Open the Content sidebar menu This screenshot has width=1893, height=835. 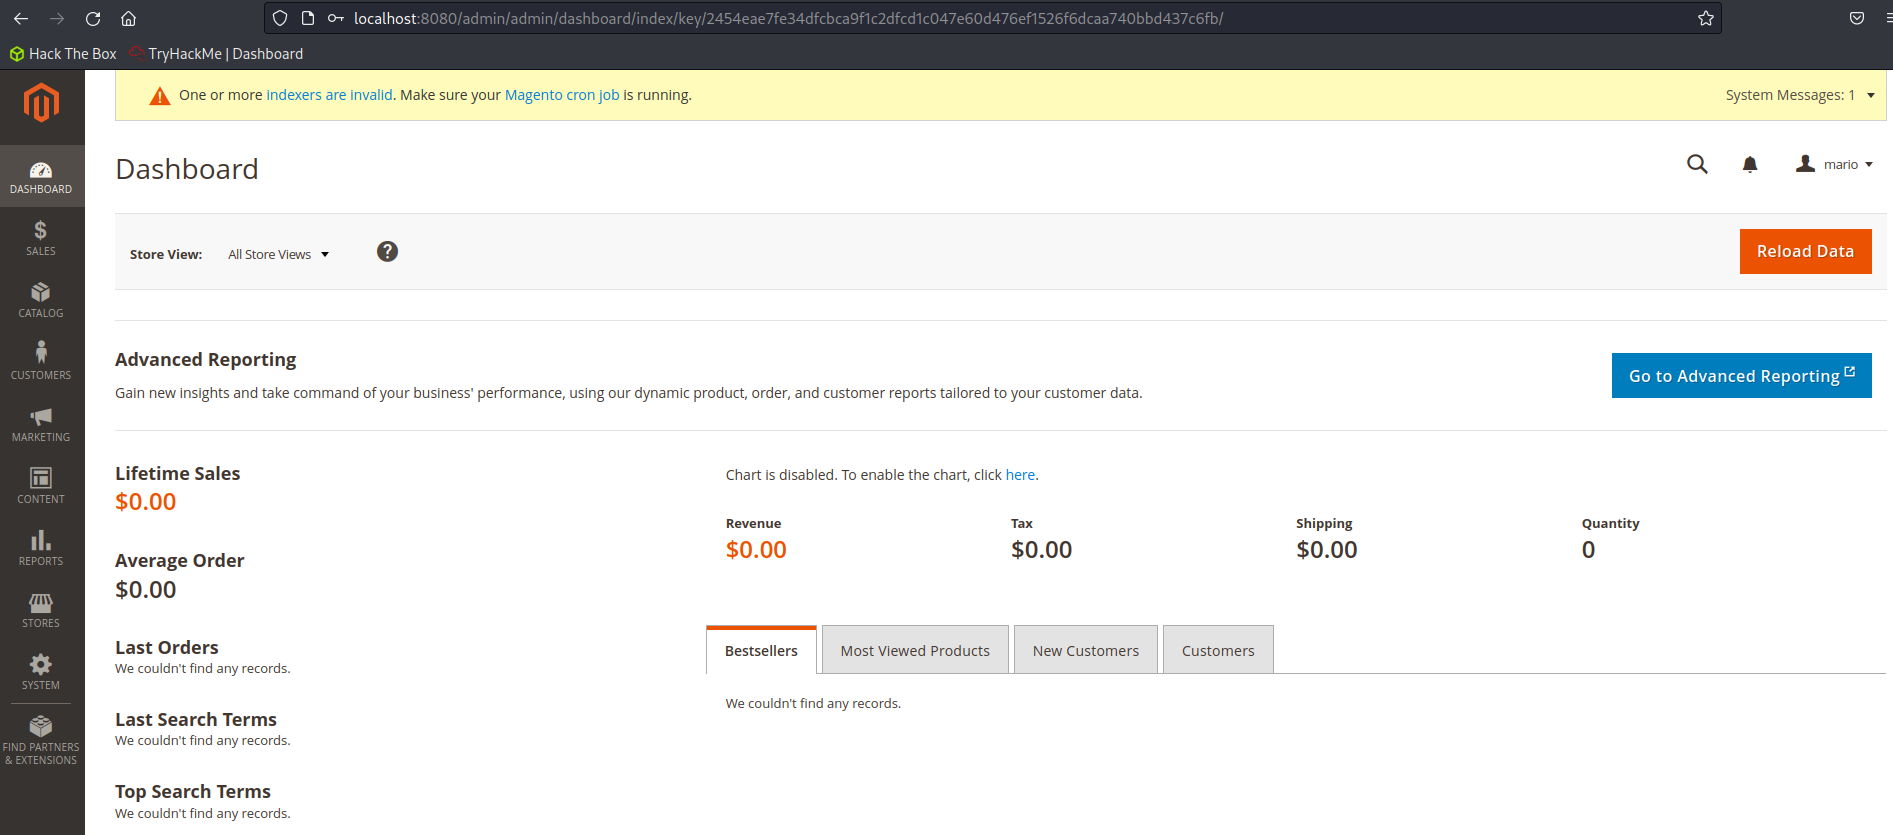(x=41, y=486)
